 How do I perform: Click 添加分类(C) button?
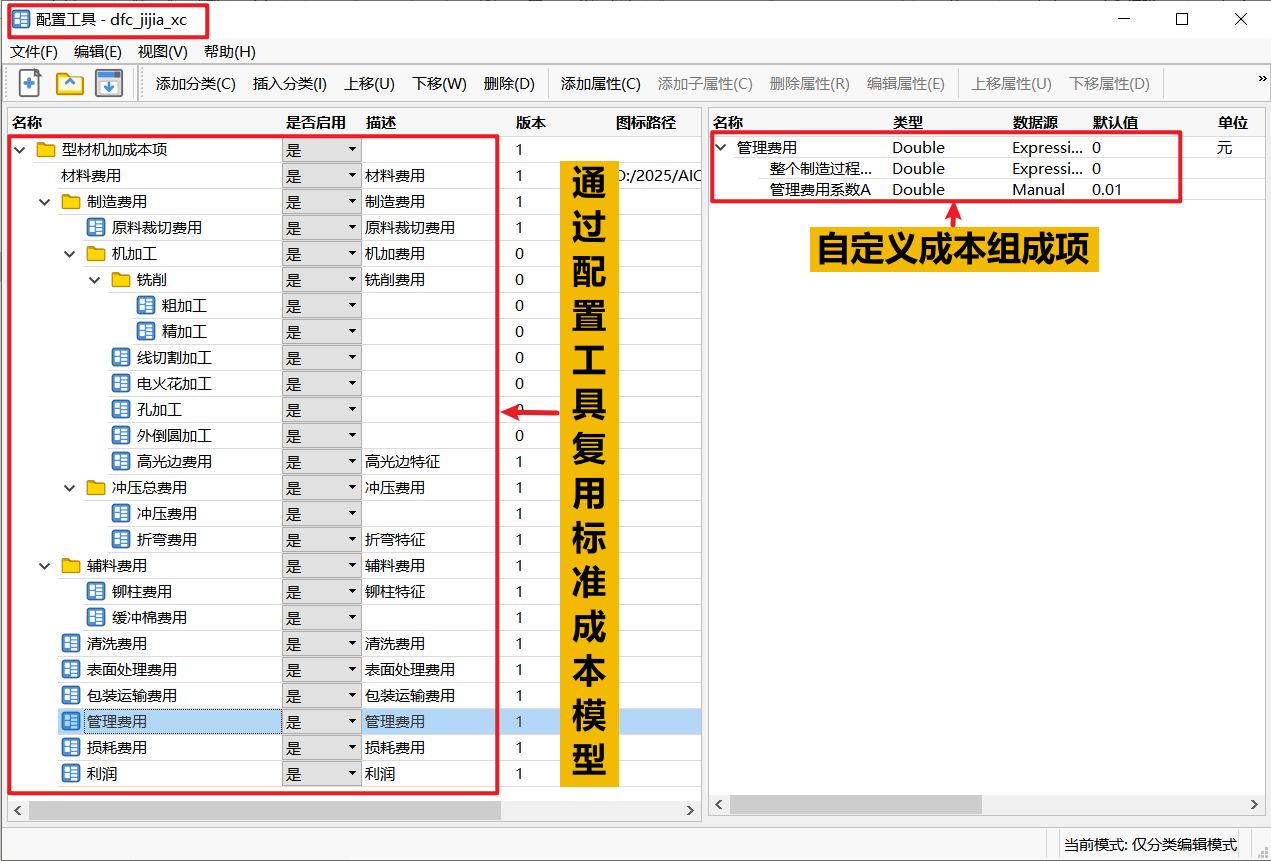point(196,84)
